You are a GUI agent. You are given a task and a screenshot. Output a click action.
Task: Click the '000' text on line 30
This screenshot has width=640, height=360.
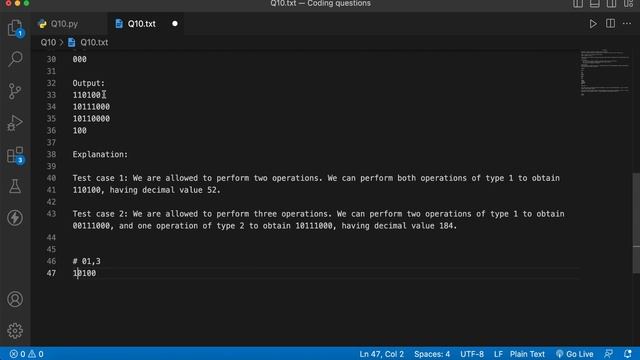(80, 59)
